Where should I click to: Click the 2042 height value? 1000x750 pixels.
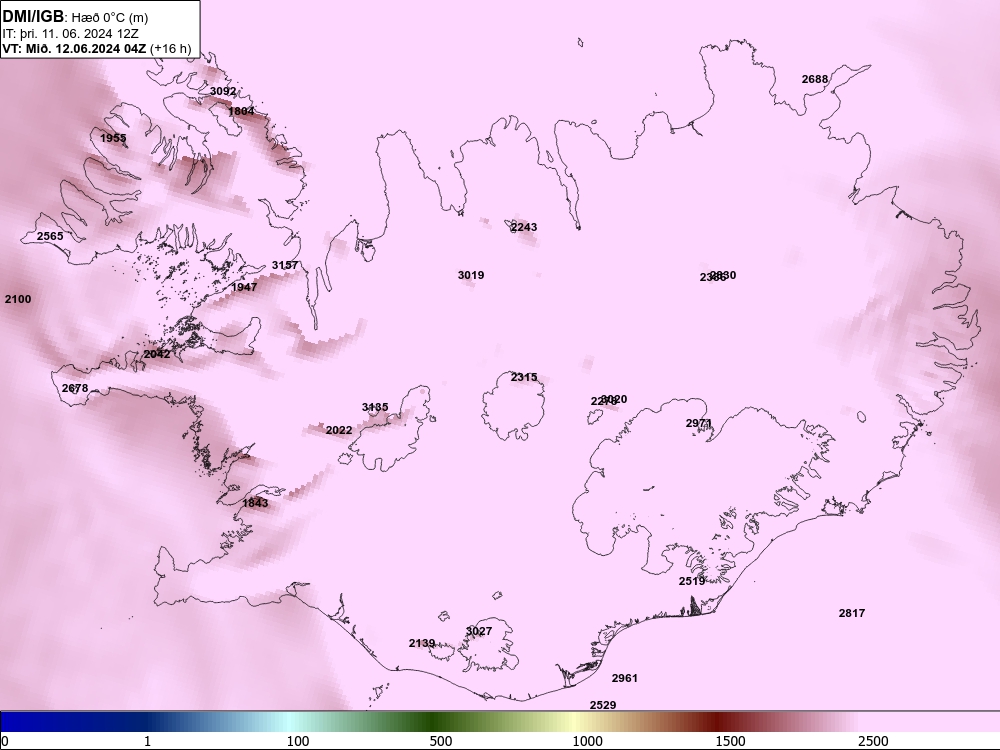157,354
